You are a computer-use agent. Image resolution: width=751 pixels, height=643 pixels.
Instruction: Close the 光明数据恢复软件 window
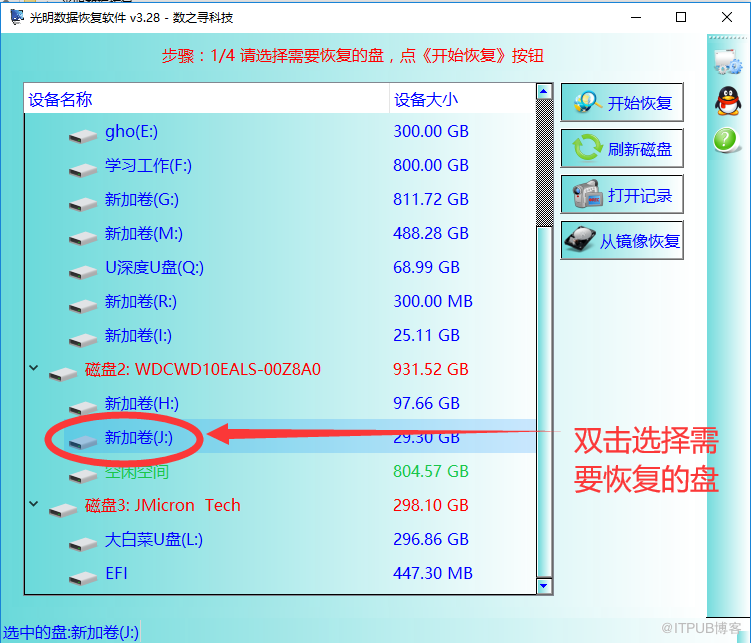[x=727, y=17]
